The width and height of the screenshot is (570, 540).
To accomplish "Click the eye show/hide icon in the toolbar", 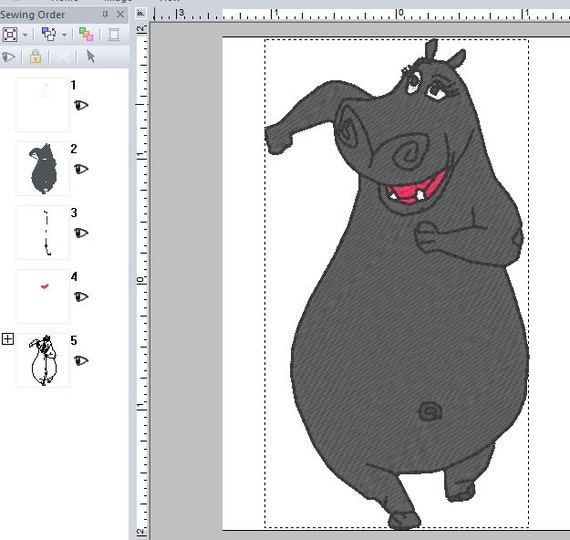I will point(8,57).
